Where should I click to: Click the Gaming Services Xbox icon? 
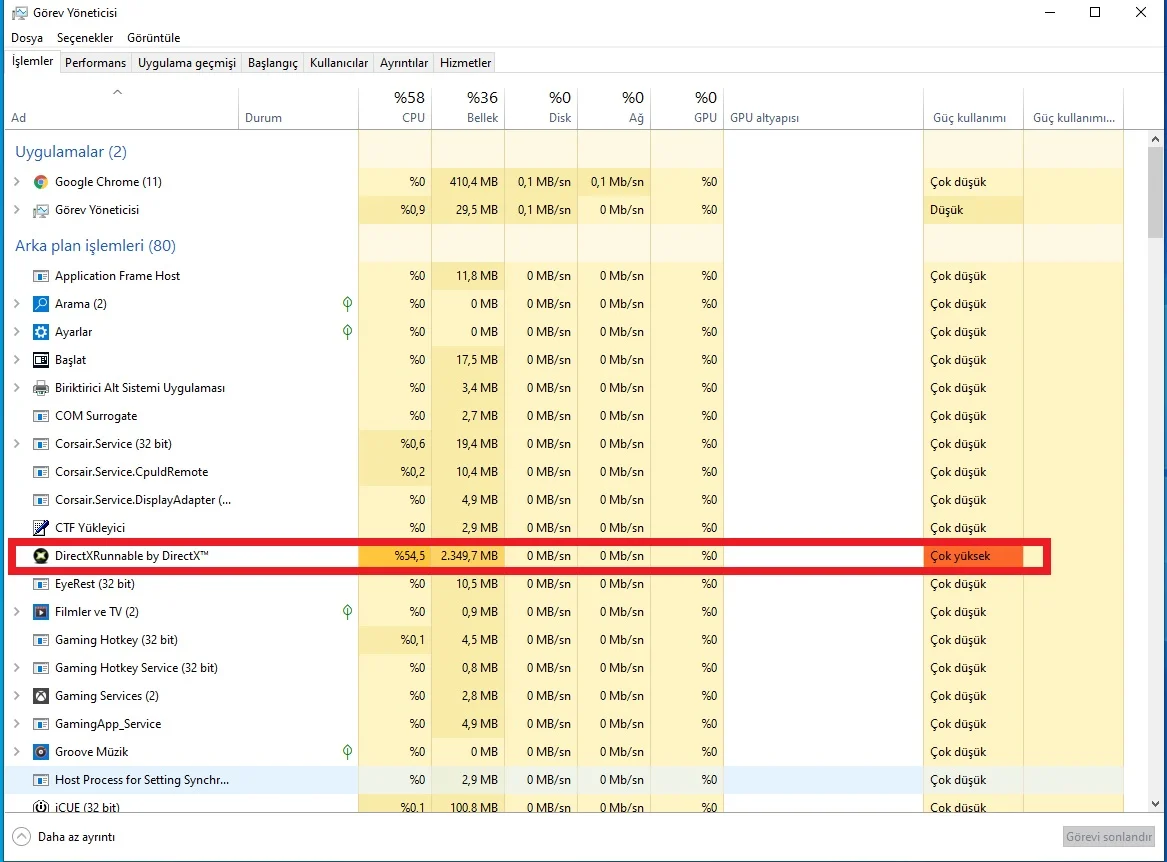coord(41,696)
